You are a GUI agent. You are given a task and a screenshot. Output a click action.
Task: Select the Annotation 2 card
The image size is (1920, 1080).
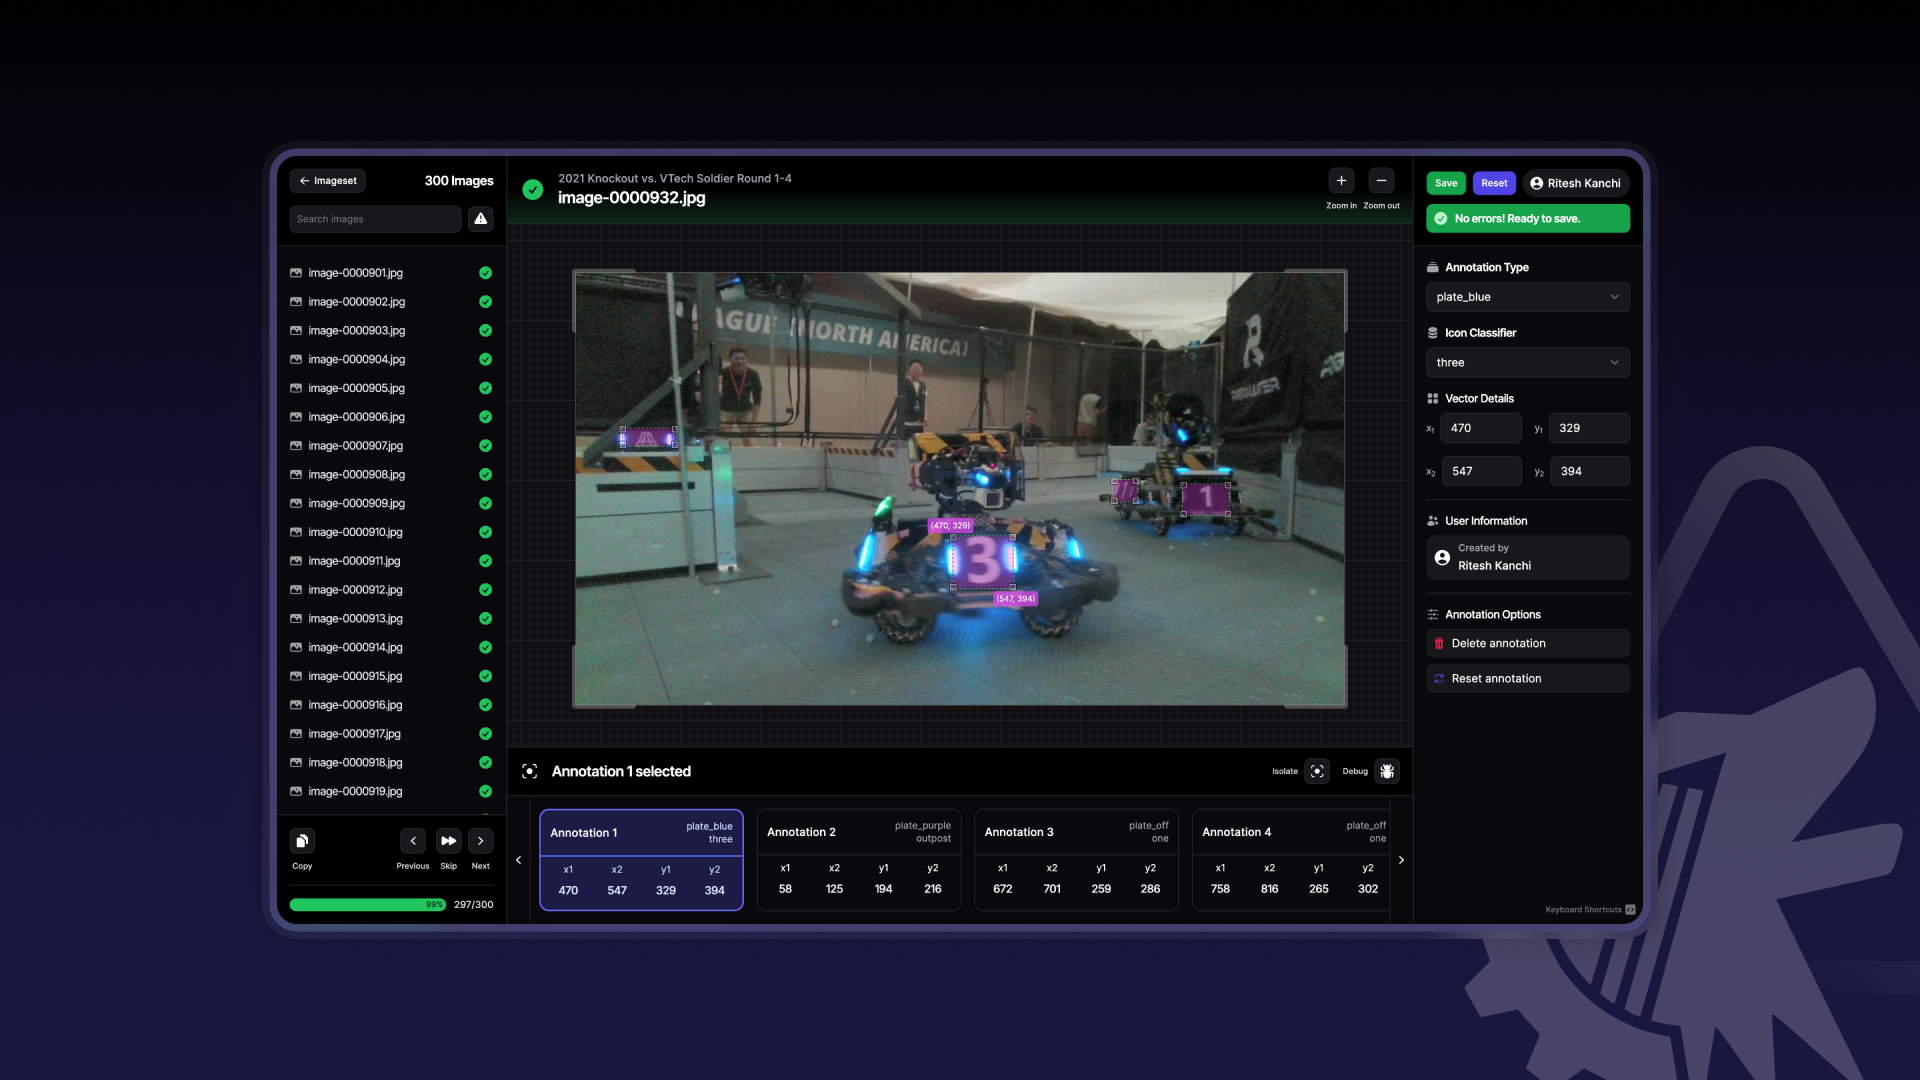858,859
